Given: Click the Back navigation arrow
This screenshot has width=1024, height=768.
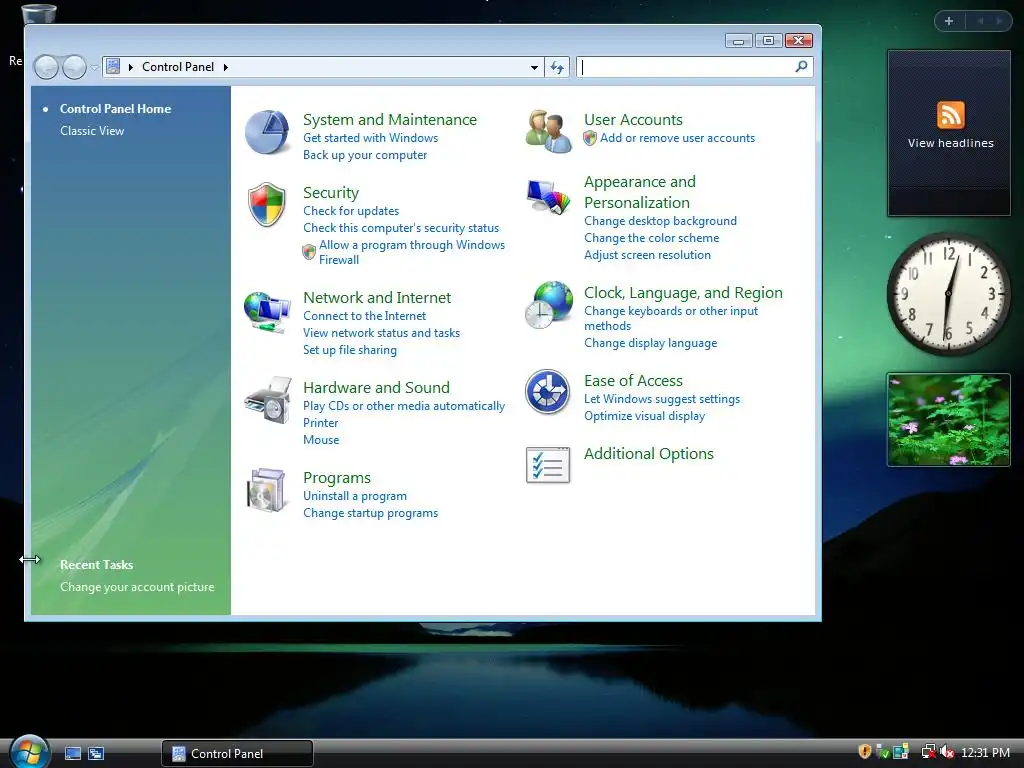Looking at the screenshot, I should 46,67.
